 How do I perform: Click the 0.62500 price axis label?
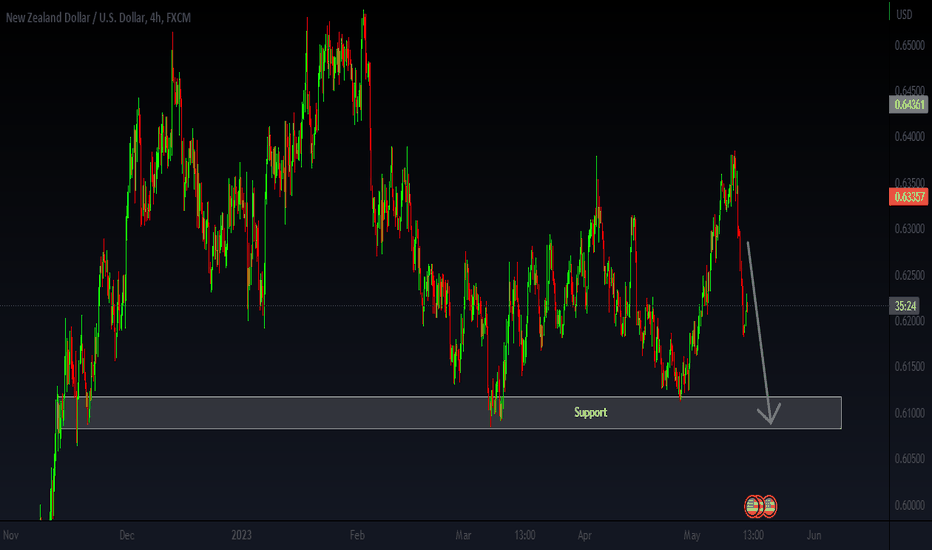point(909,275)
